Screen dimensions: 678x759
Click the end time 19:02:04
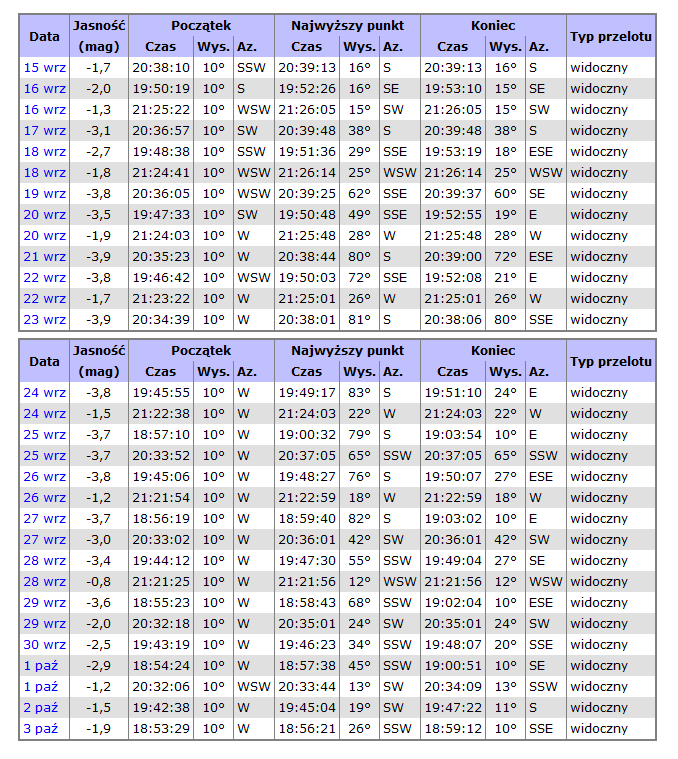[x=453, y=603]
